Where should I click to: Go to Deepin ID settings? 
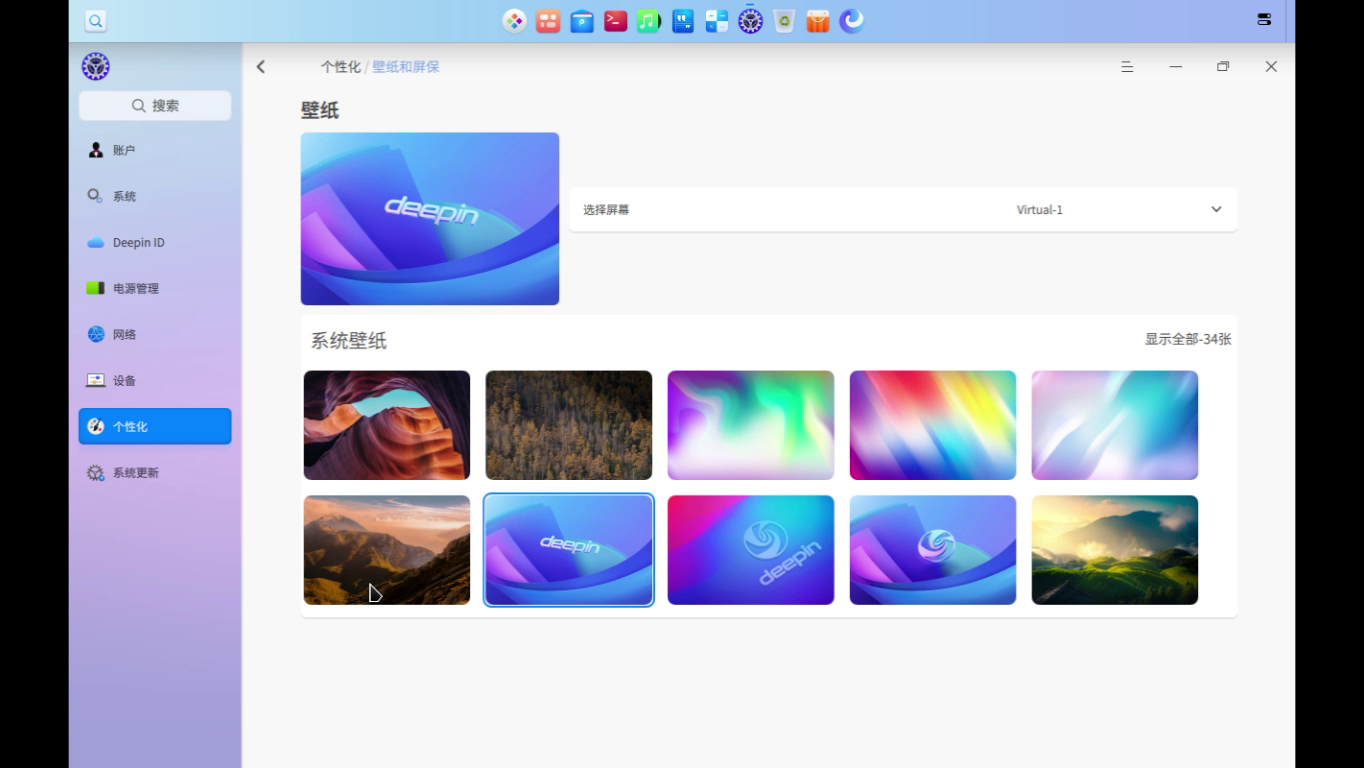(155, 242)
